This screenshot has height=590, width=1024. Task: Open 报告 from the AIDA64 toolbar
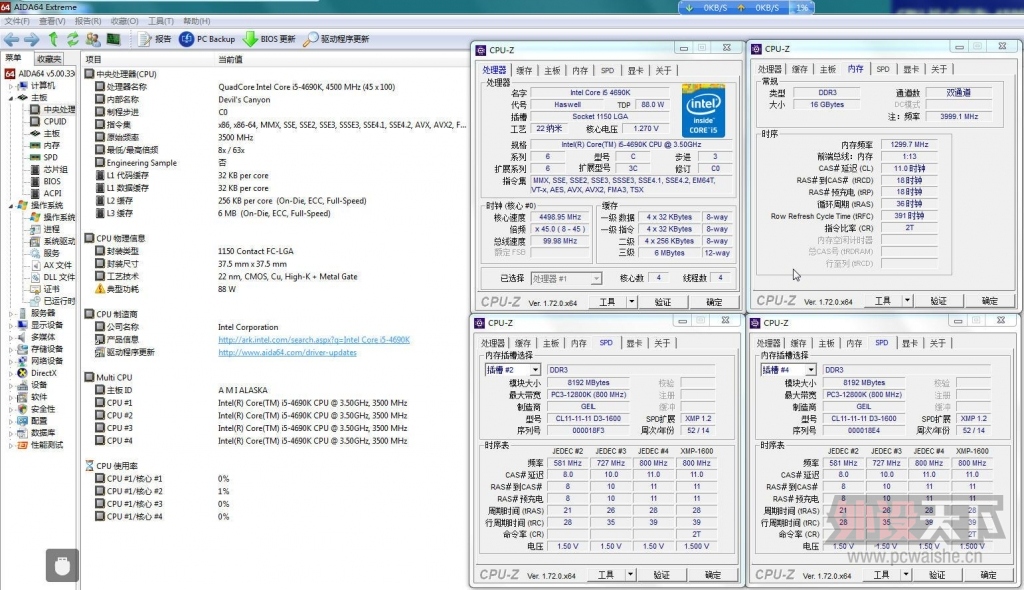155,39
